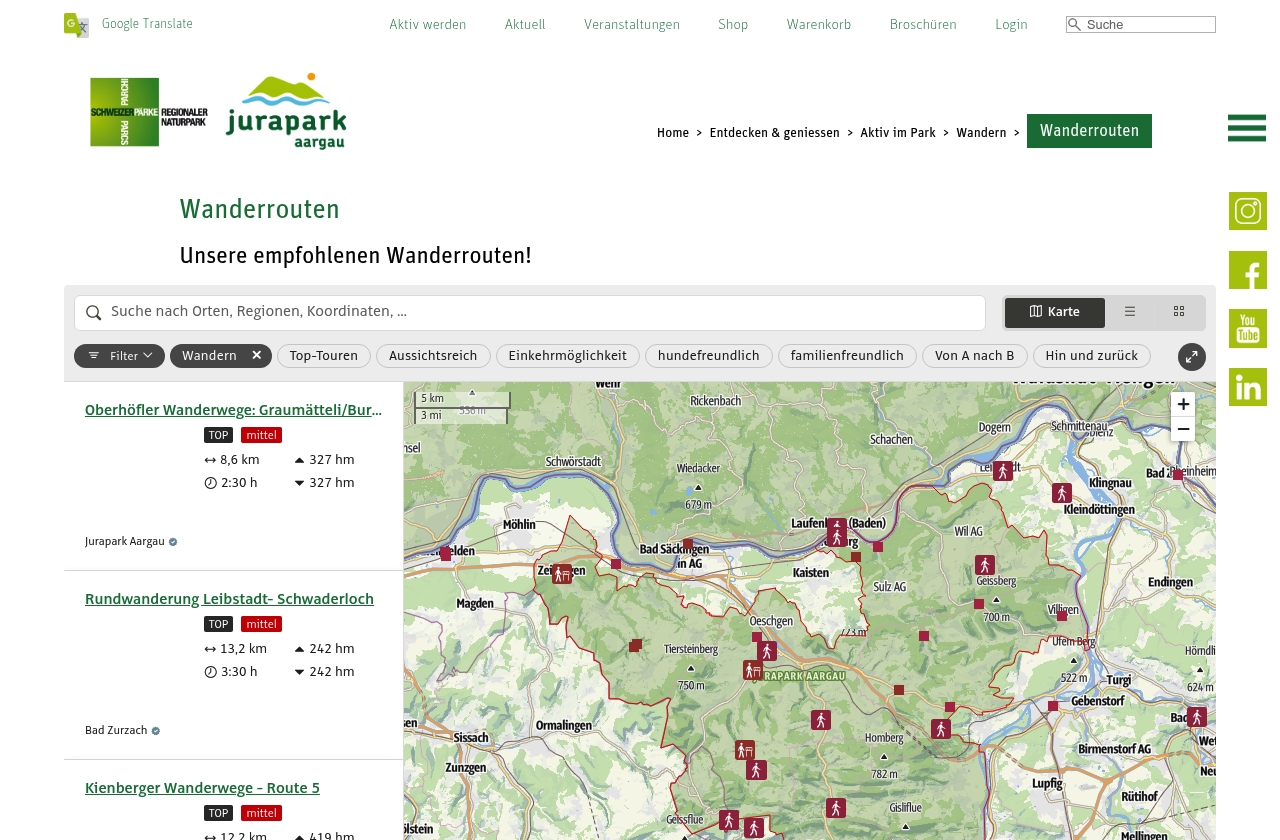Open the hamburger main menu
The width and height of the screenshot is (1280, 840).
tap(1246, 128)
